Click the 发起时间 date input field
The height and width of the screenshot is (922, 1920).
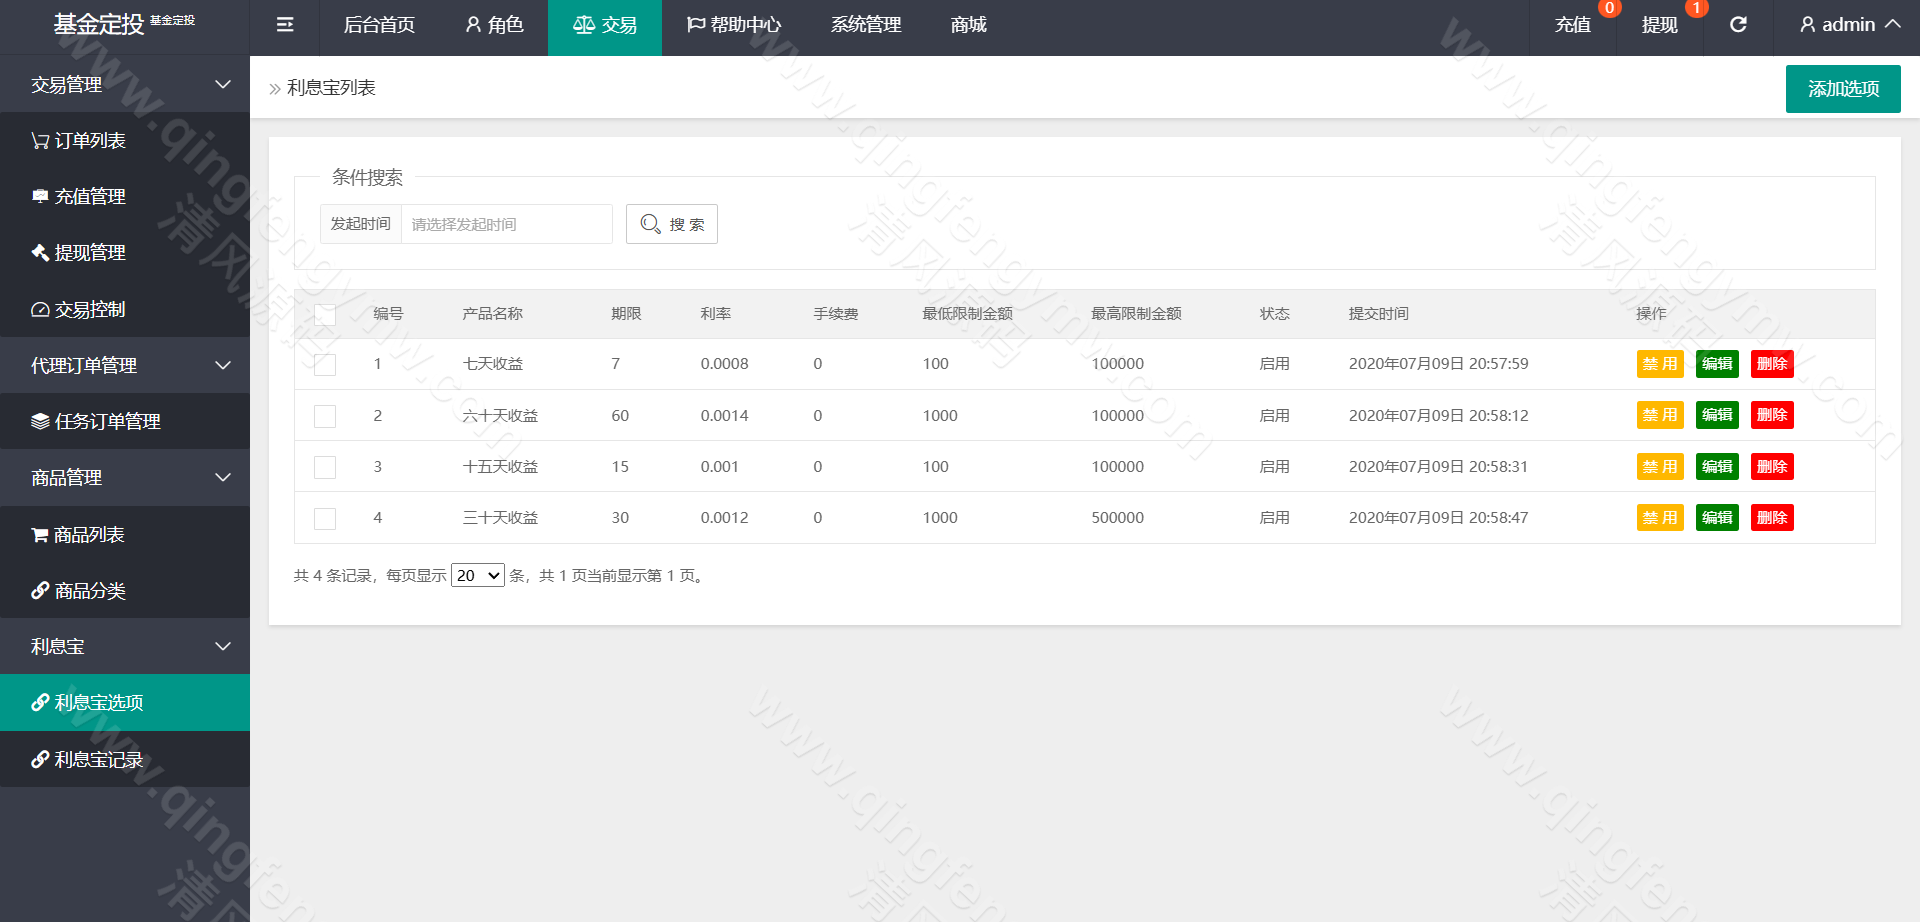[x=506, y=224]
